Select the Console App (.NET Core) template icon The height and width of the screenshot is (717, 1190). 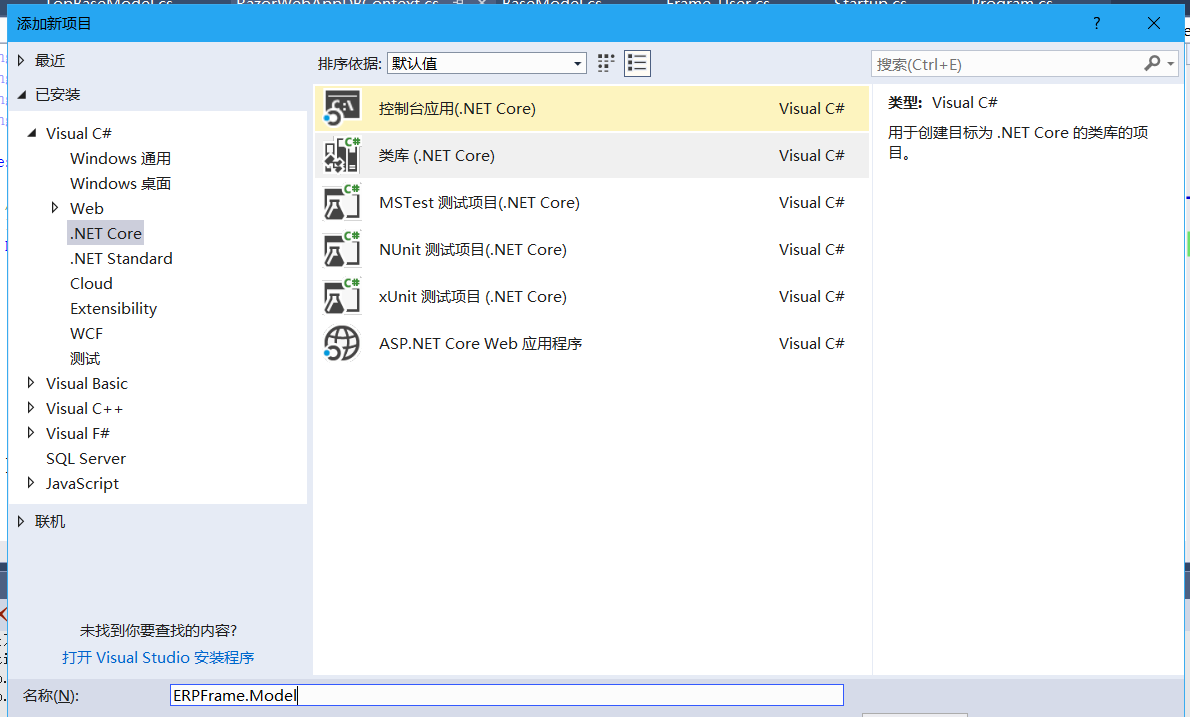click(x=342, y=108)
